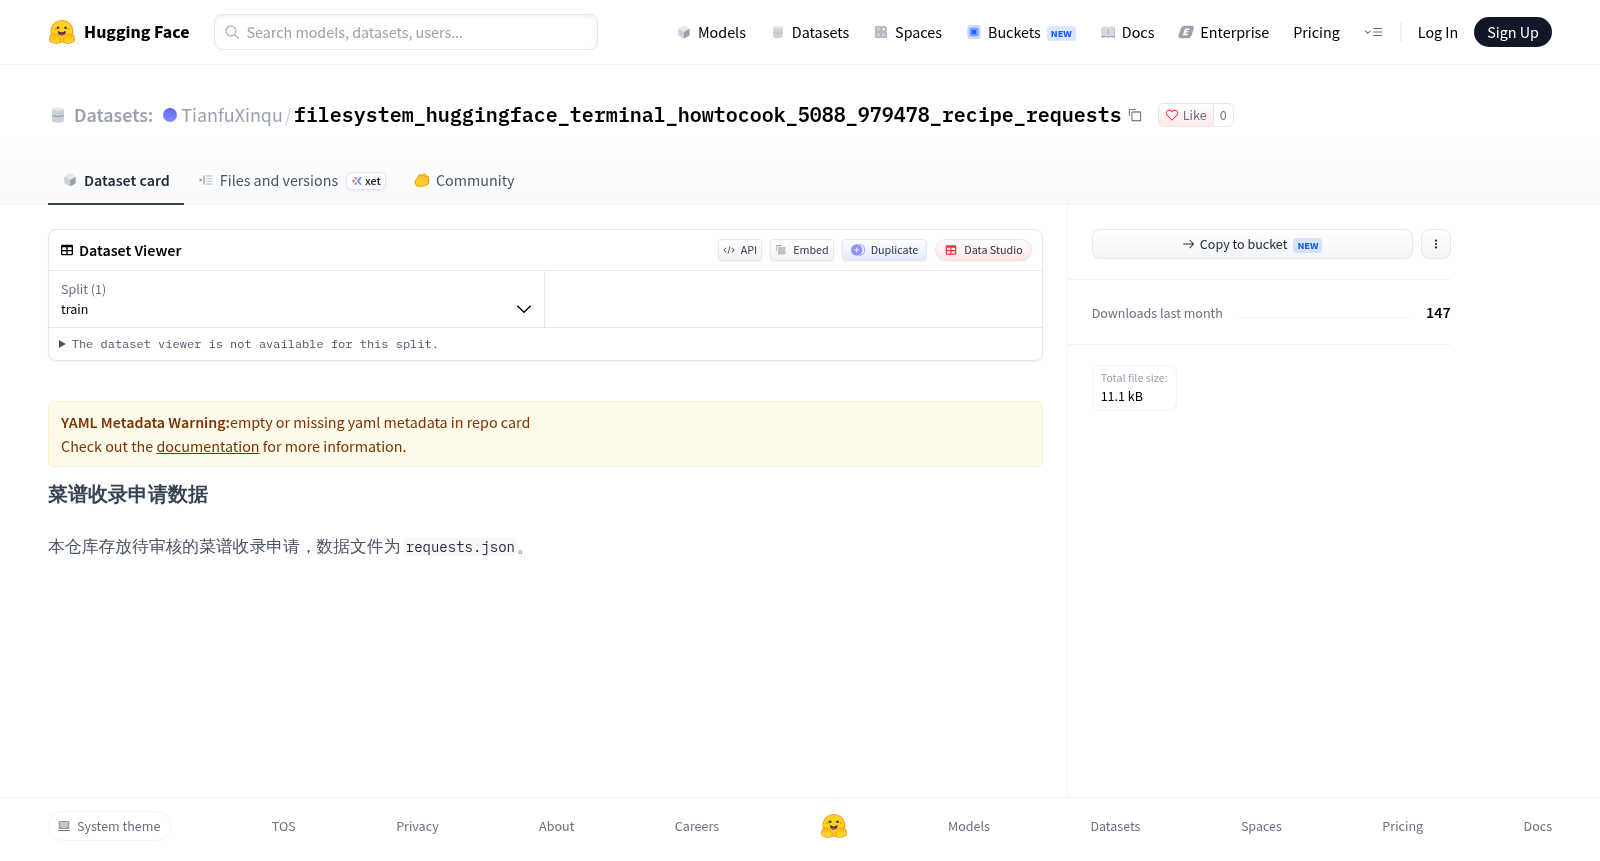
Task: Open TOS footer link
Action: (x=284, y=826)
